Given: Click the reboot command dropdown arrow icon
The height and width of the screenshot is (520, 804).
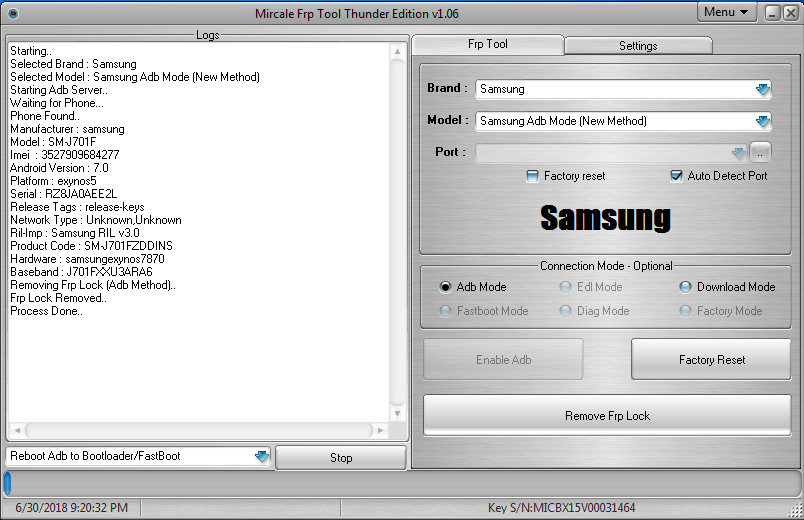Looking at the screenshot, I should point(262,456).
